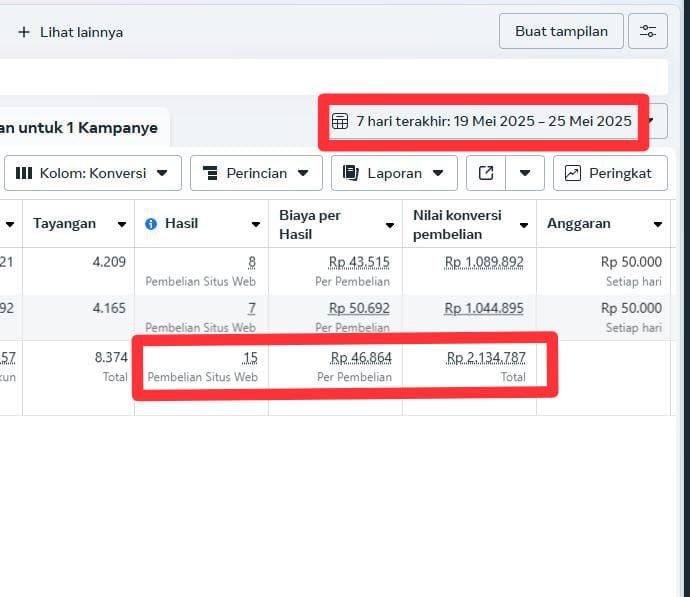Click info icon beside Hasil header

click(x=151, y=224)
